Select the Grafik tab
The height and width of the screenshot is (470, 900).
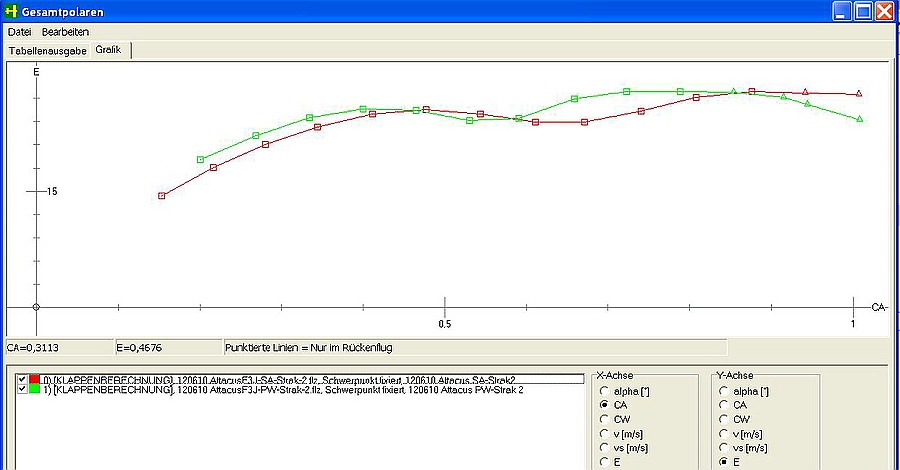[x=109, y=49]
